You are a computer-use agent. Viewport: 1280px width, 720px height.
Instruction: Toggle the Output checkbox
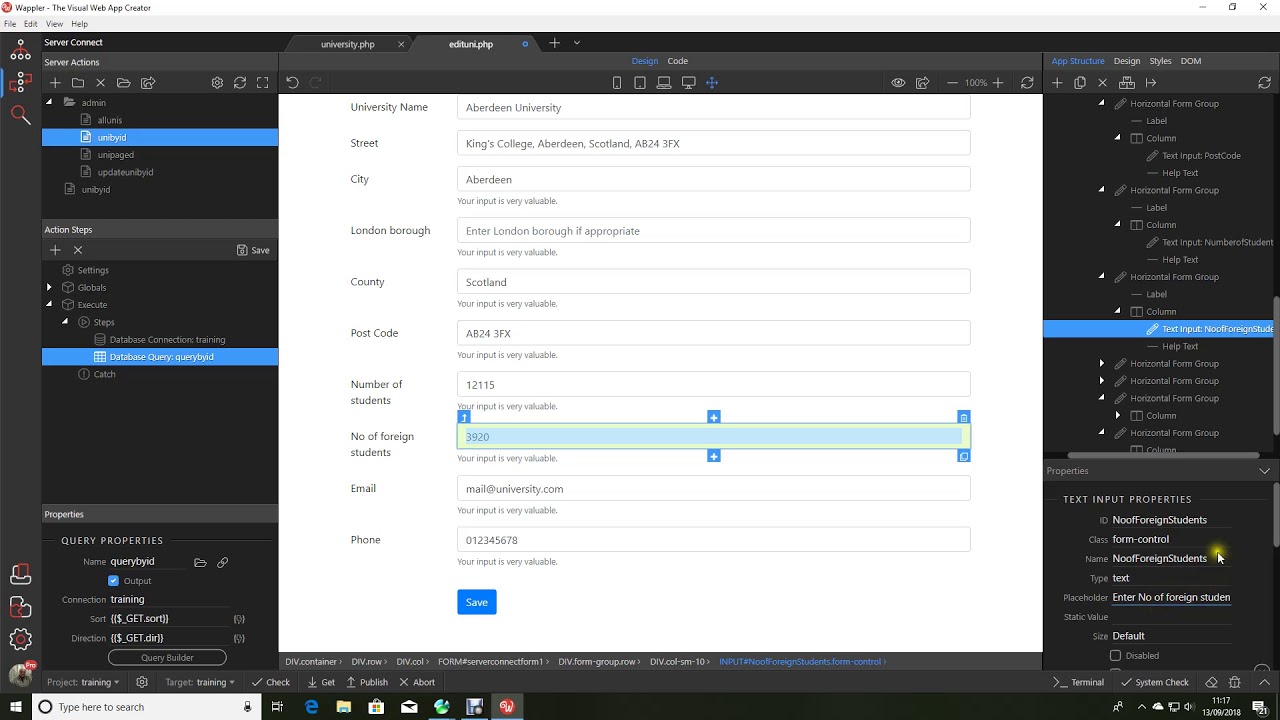113,581
